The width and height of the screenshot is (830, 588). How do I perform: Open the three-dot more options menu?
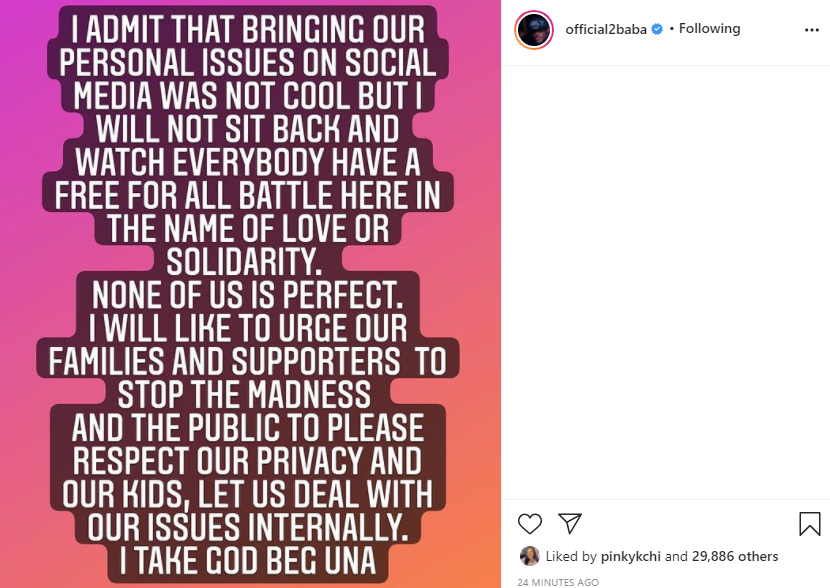pos(811,30)
